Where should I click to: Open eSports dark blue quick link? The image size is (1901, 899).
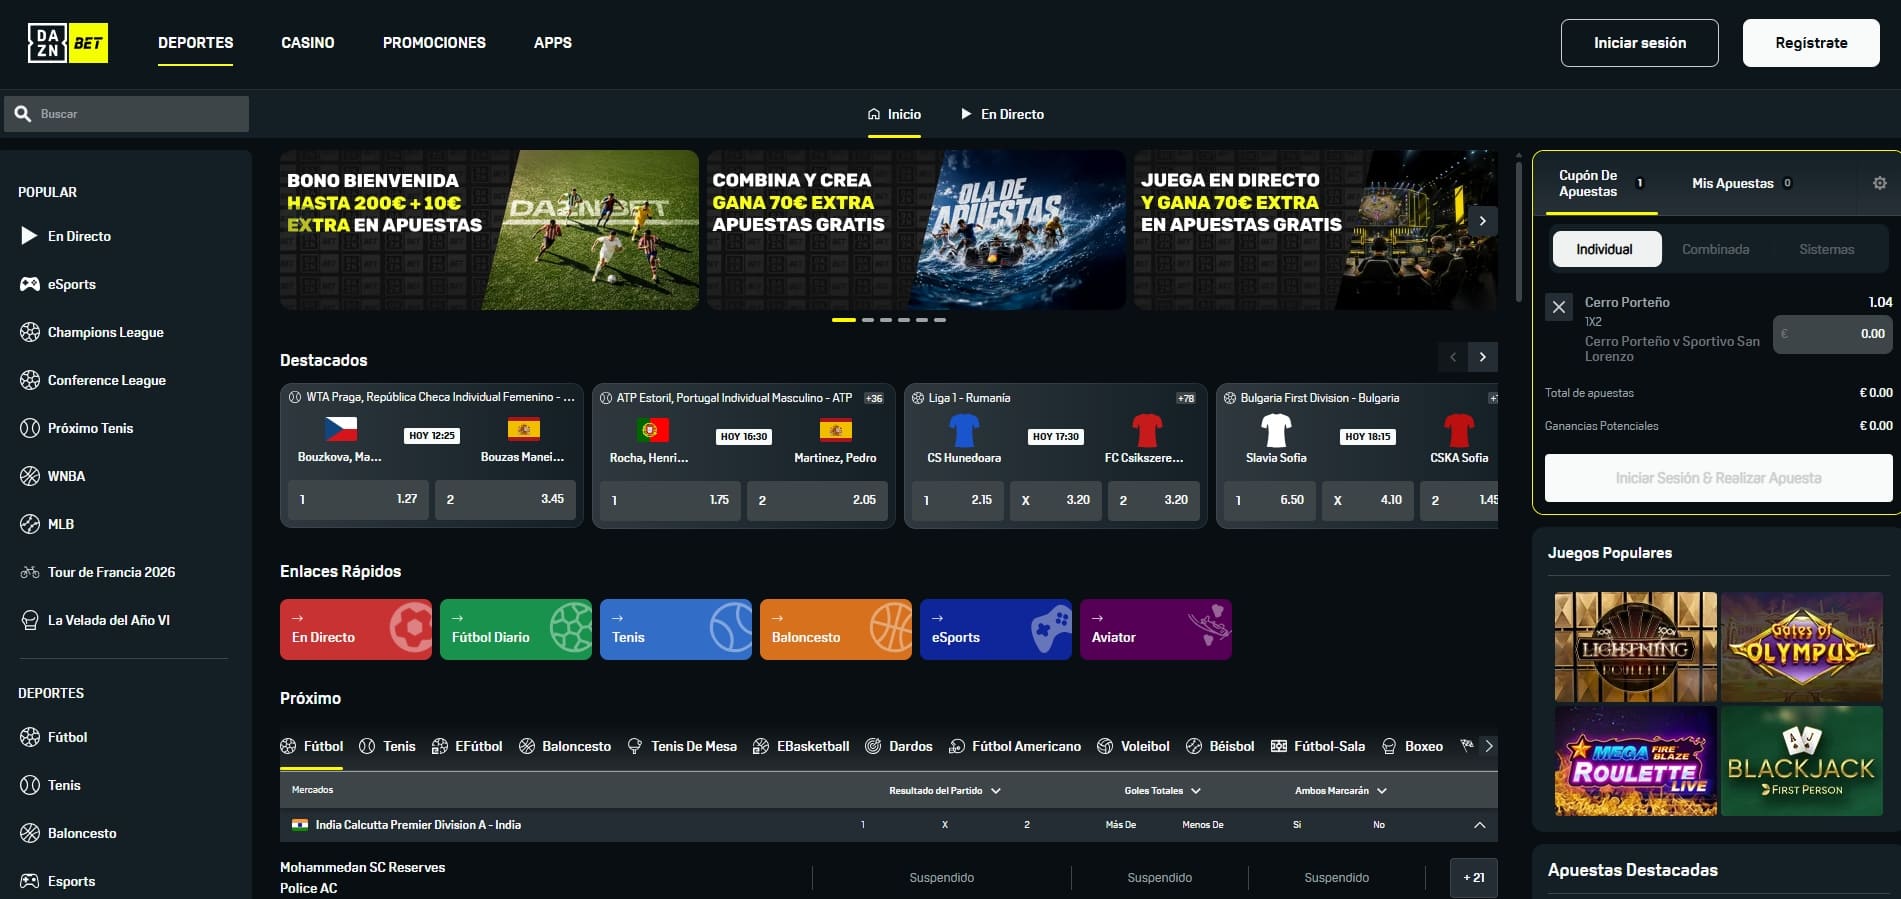[x=996, y=629]
